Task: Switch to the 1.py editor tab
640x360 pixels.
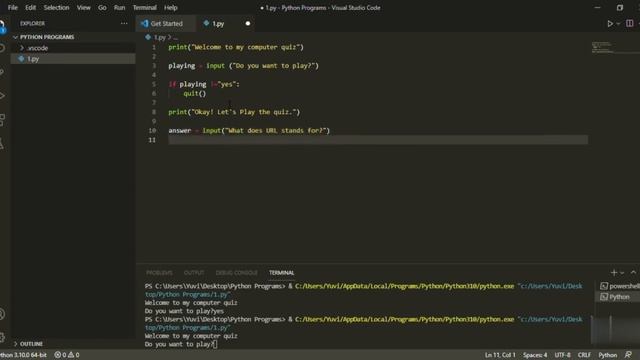Action: click(x=227, y=24)
